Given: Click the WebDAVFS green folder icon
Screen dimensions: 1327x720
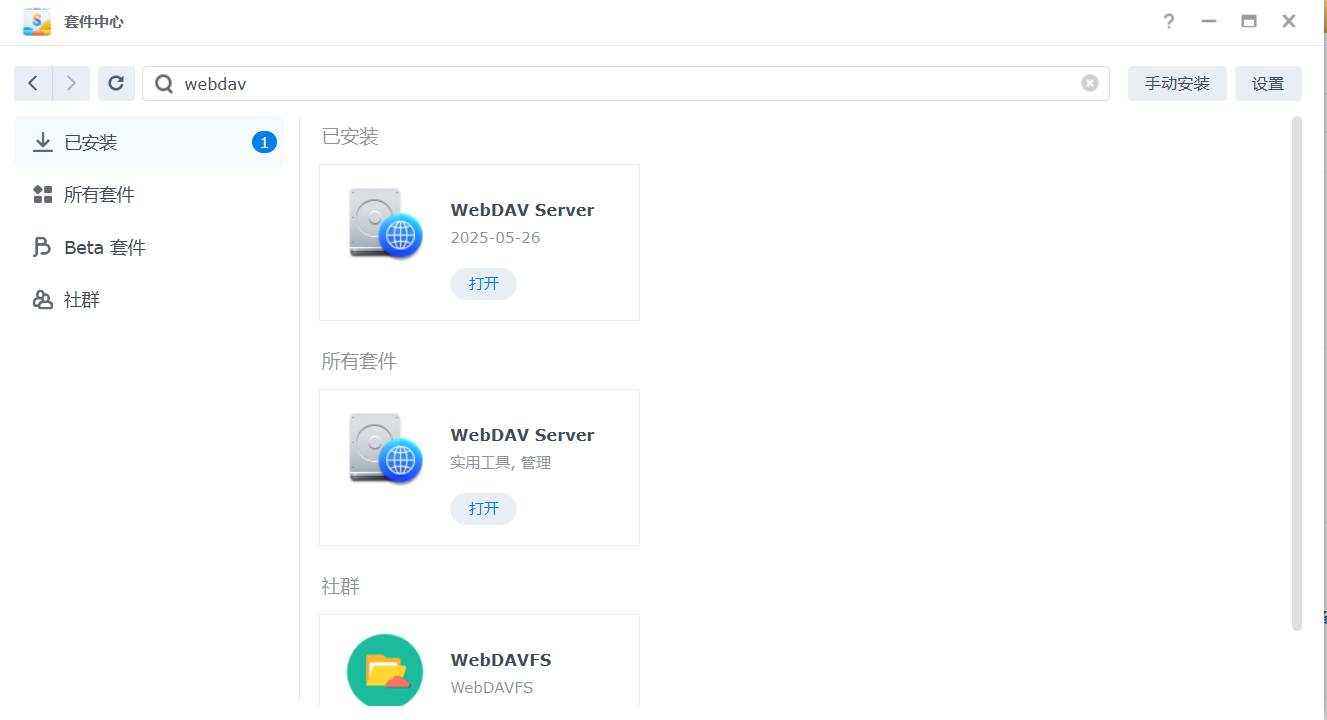Looking at the screenshot, I should coord(385,671).
